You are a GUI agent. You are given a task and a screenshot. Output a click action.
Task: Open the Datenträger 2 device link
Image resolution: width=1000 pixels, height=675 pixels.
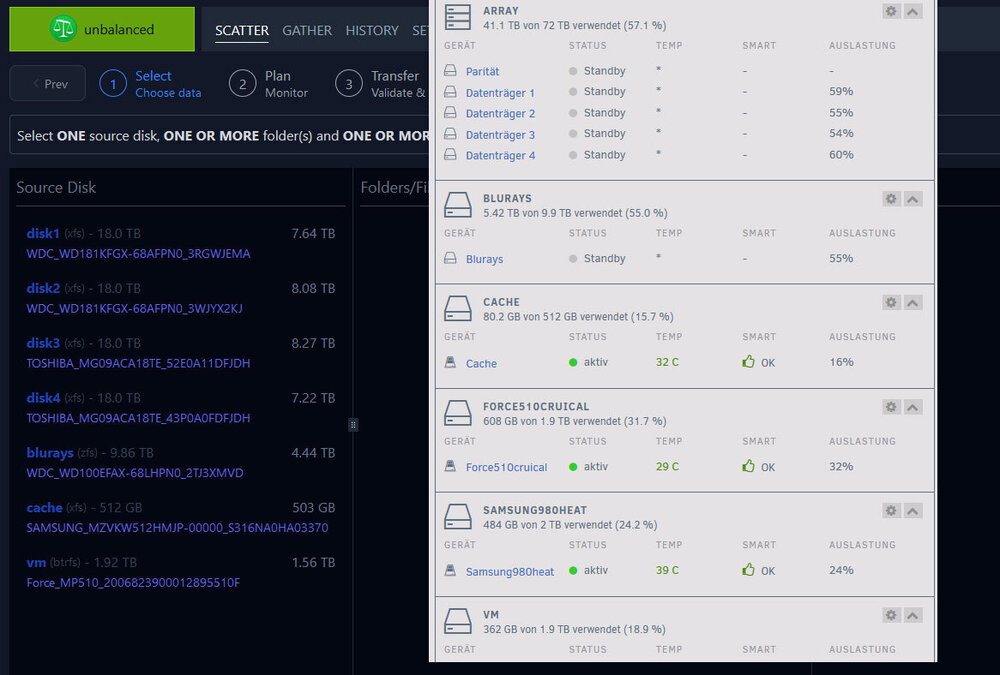coord(500,114)
